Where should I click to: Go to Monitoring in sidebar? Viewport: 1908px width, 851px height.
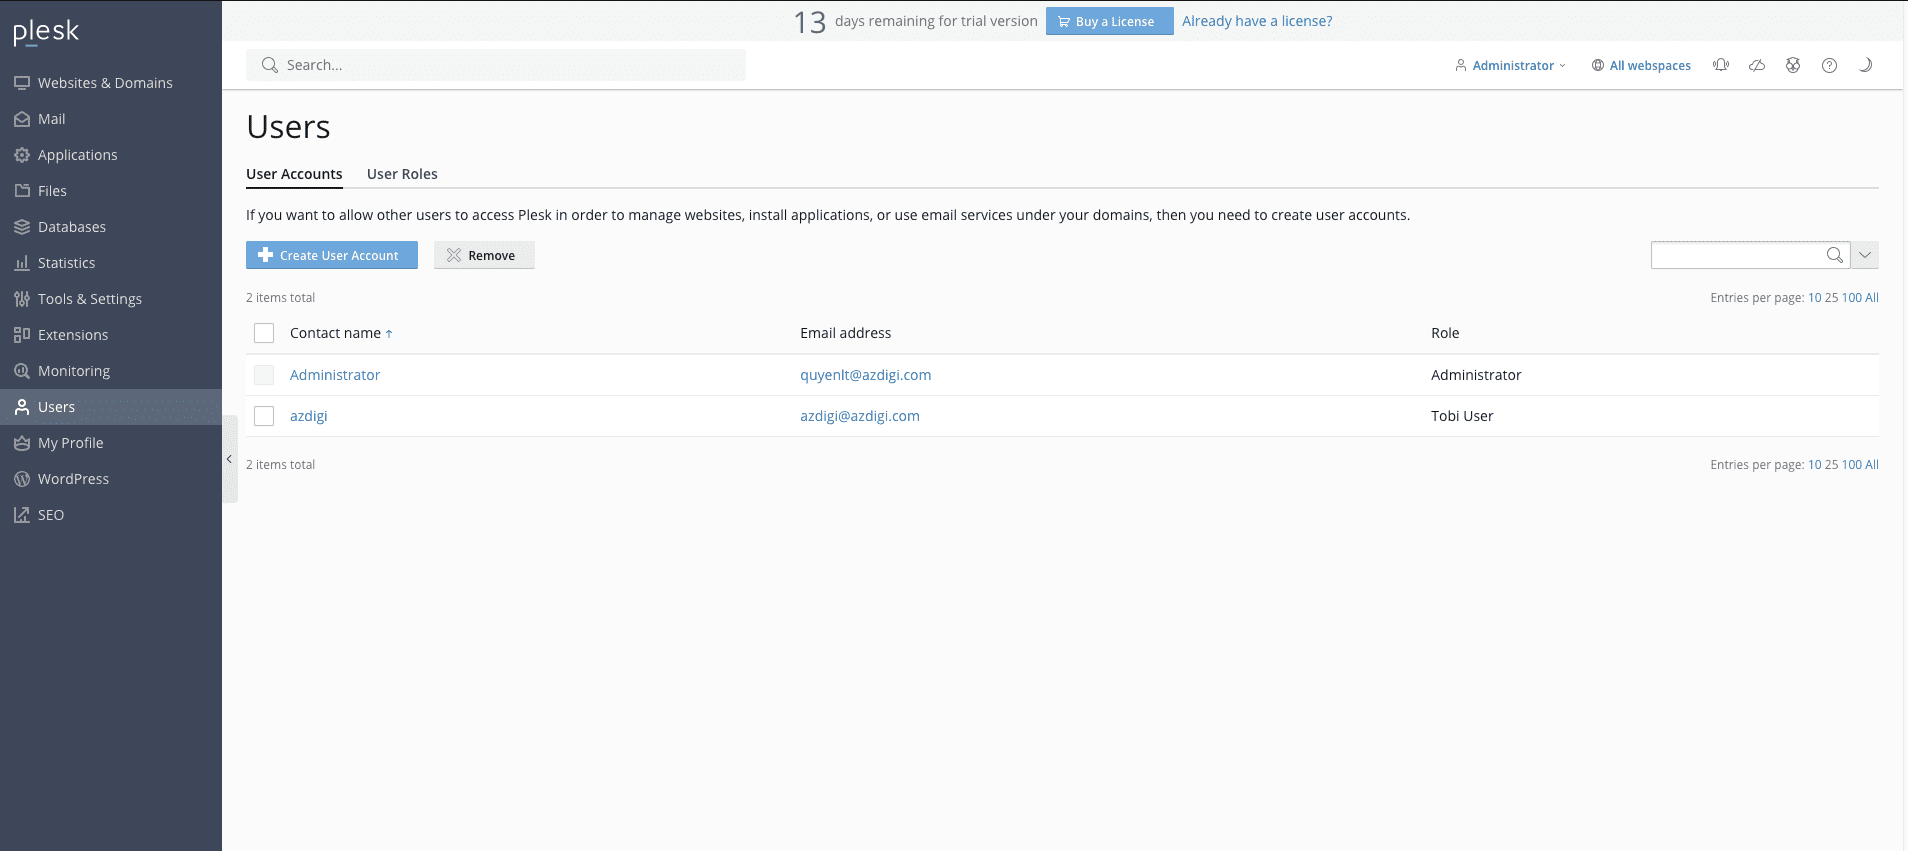pyautogui.click(x=73, y=371)
